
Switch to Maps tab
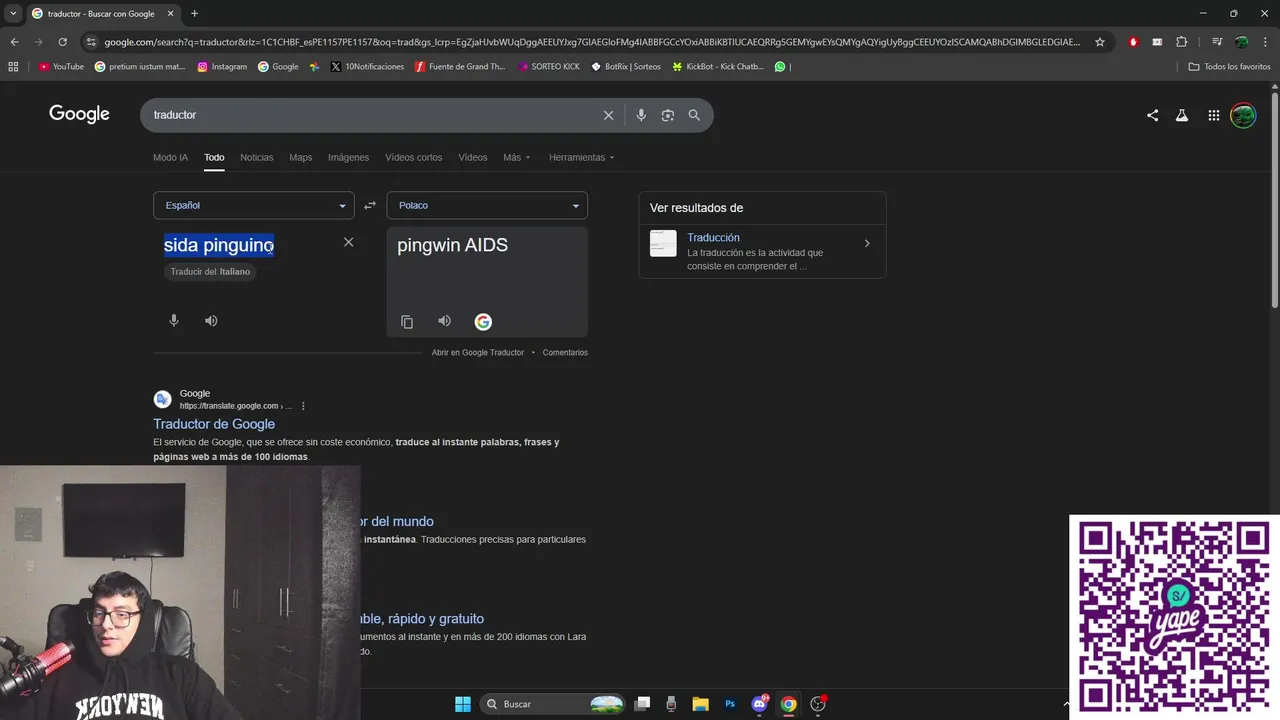pos(301,157)
